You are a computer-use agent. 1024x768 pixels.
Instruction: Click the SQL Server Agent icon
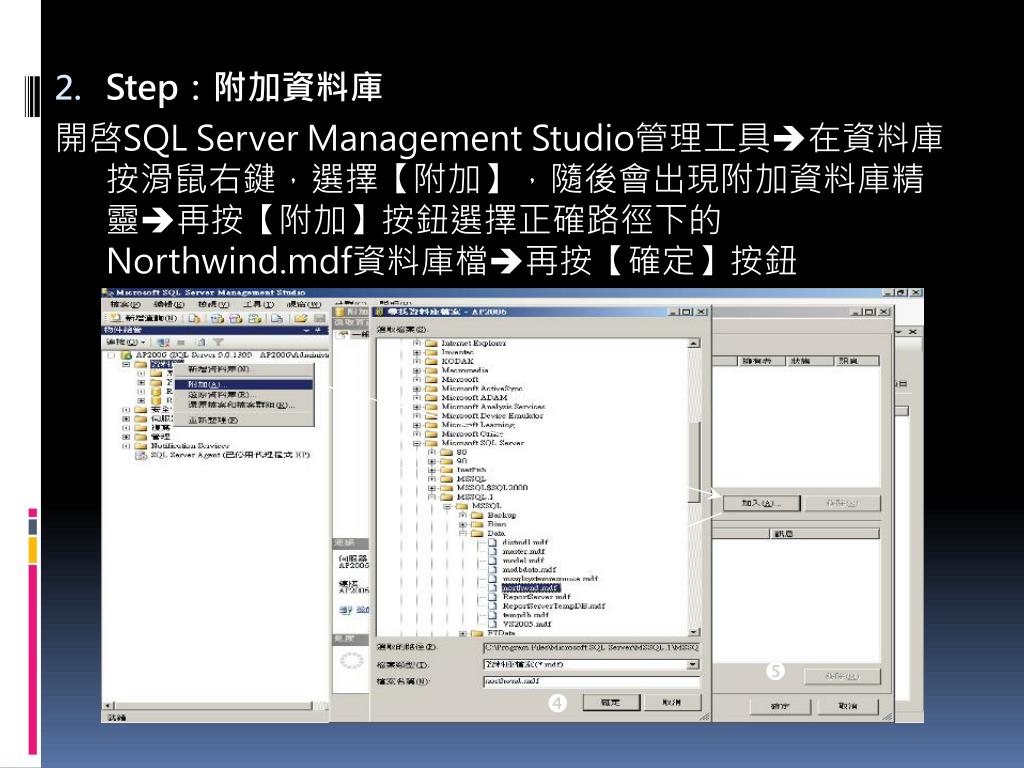coord(141,455)
